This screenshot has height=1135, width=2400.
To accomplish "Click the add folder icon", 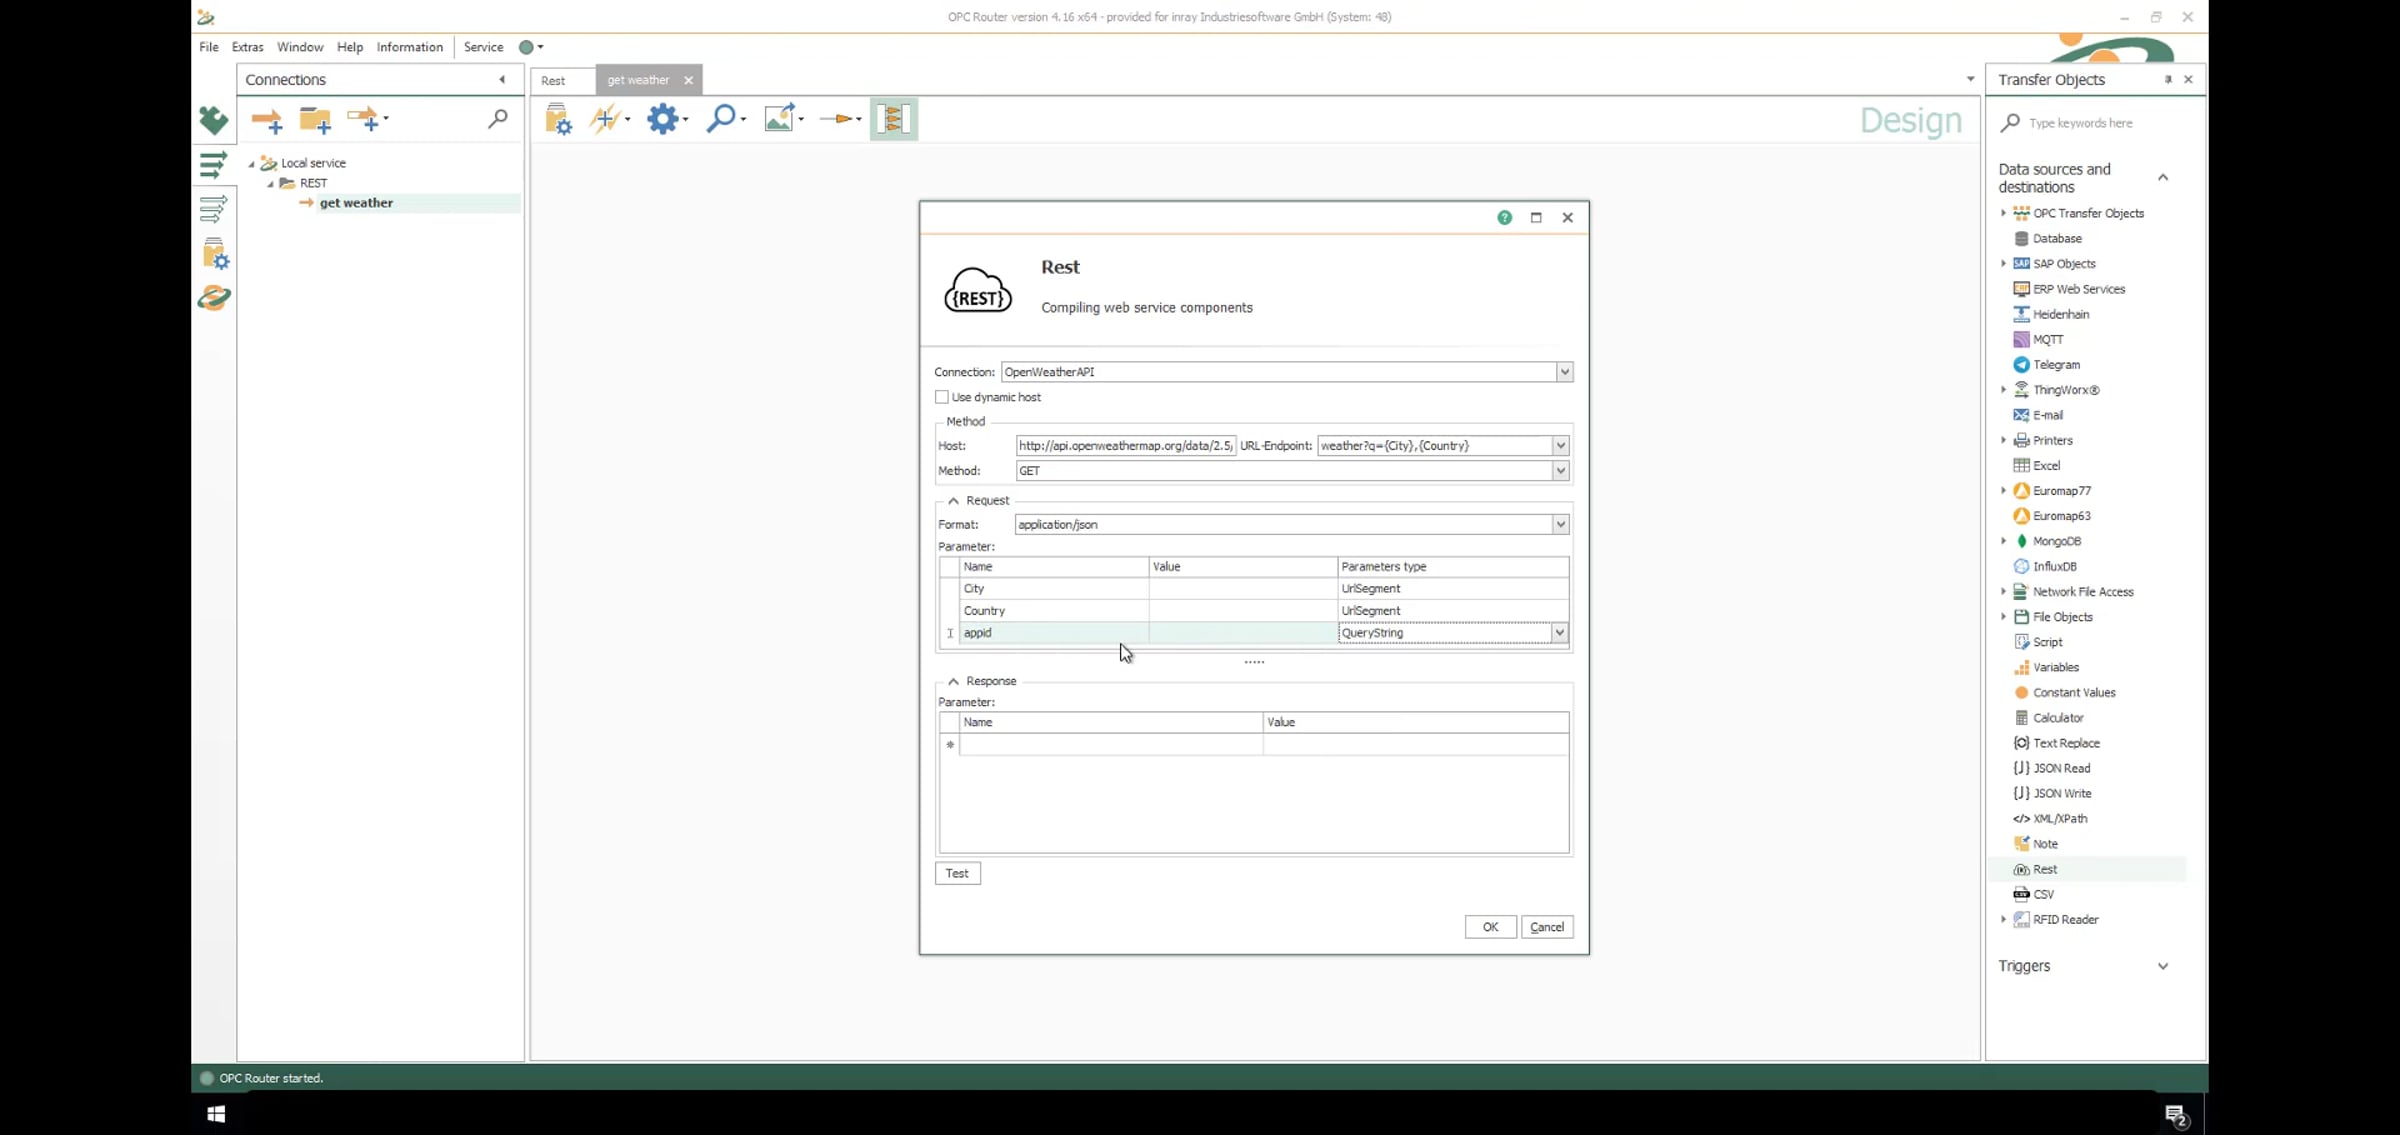I will point(315,120).
